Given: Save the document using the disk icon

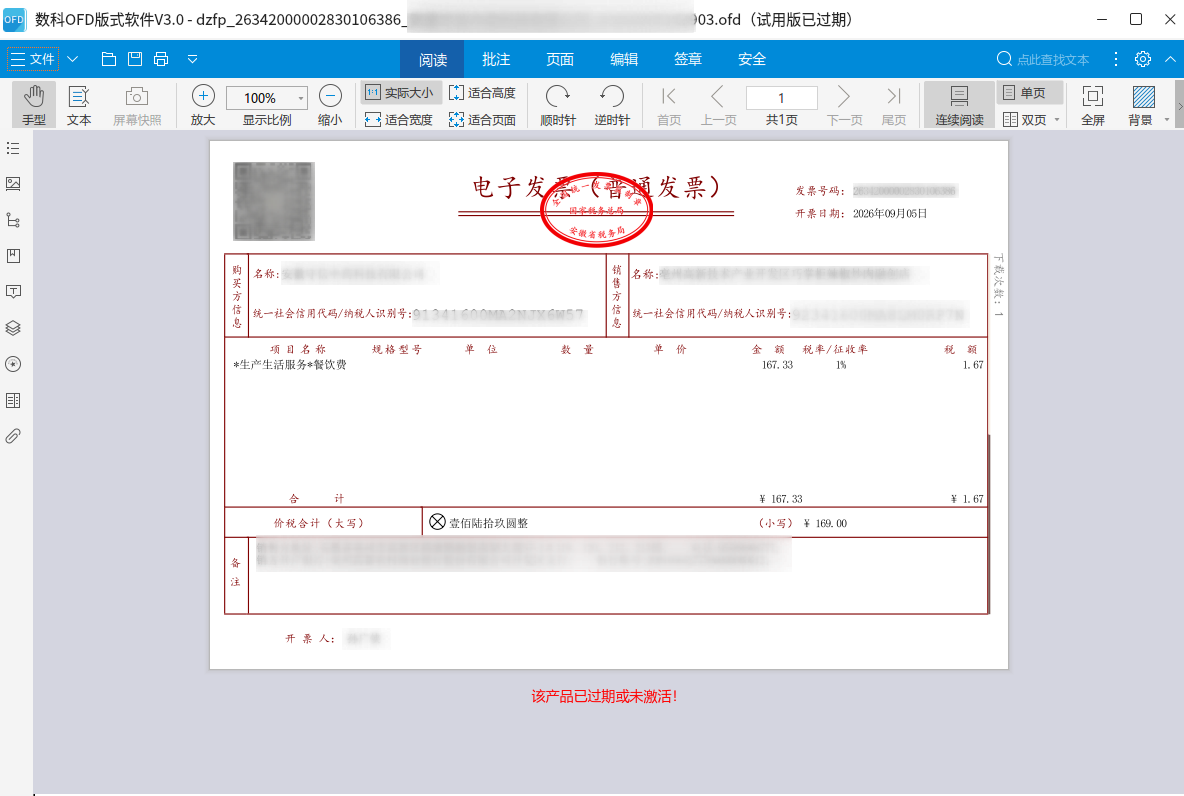Looking at the screenshot, I should click(x=135, y=59).
